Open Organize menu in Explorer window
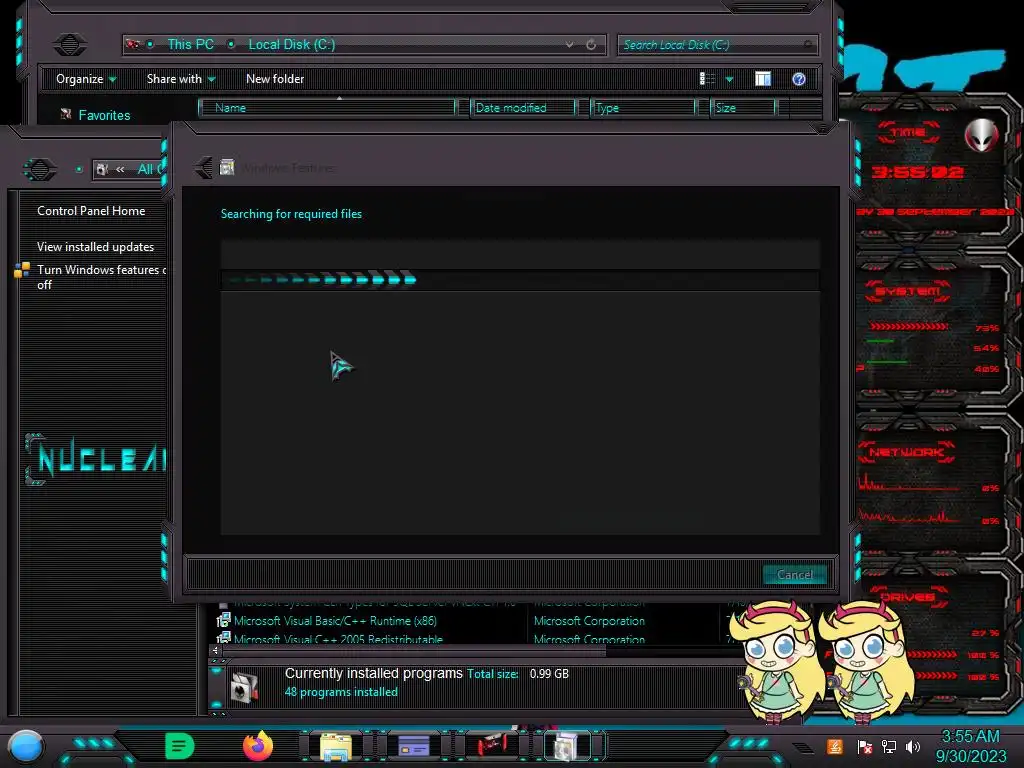Screen dimensions: 1024x768 86,79
